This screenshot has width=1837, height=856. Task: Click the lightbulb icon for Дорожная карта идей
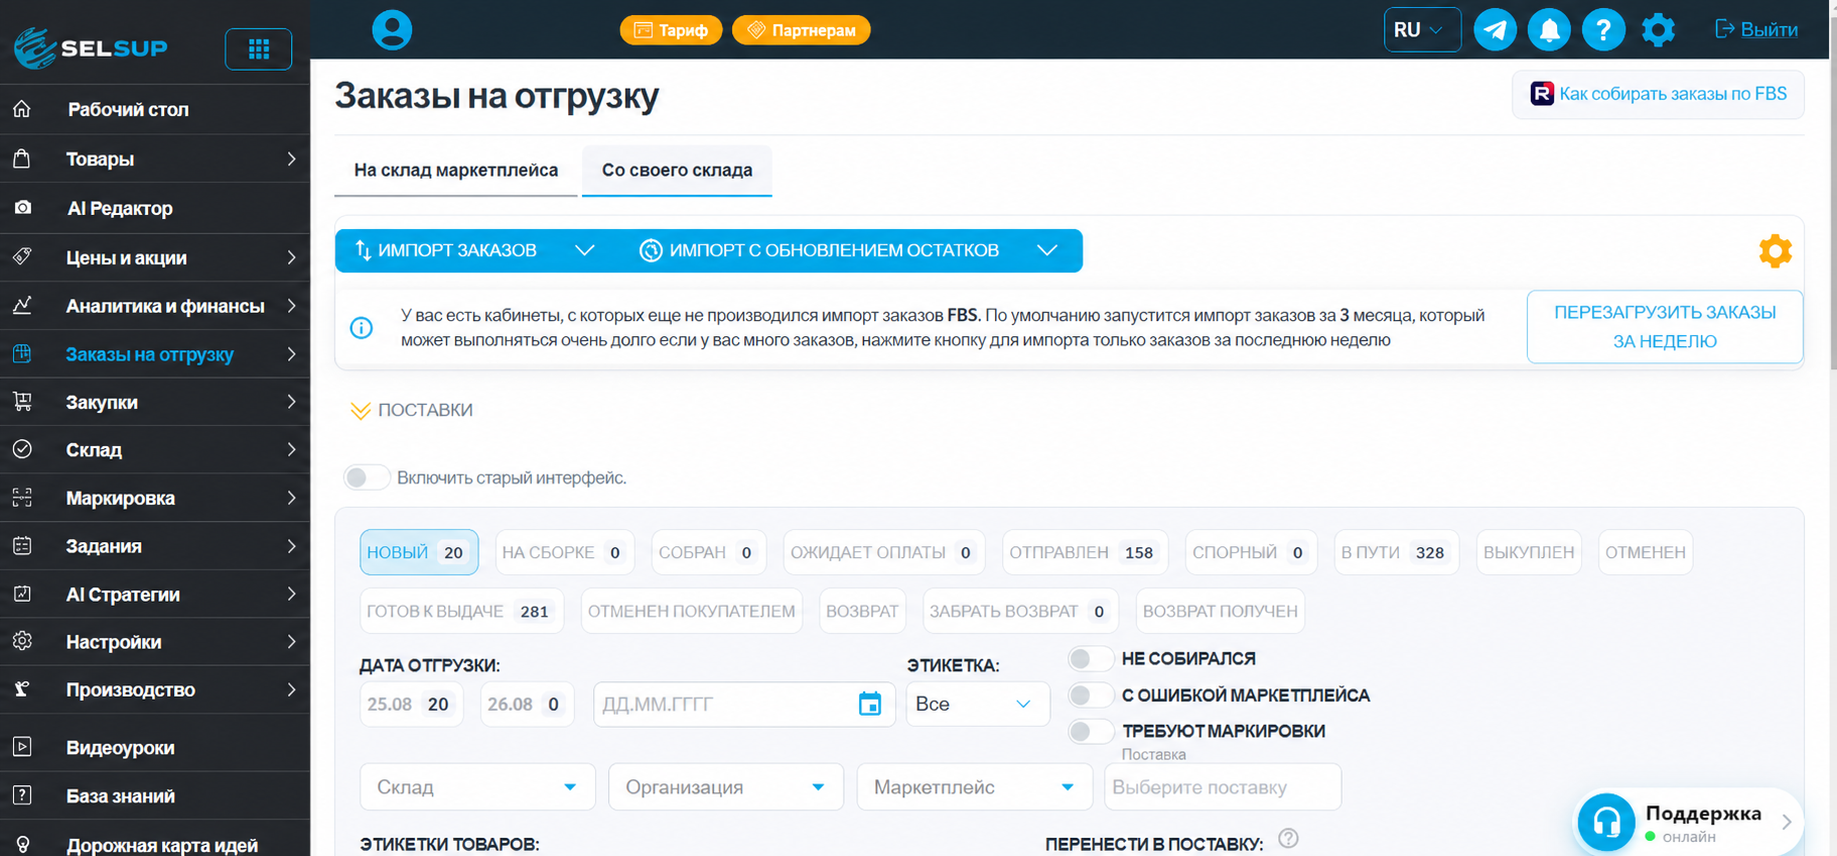[x=22, y=845]
